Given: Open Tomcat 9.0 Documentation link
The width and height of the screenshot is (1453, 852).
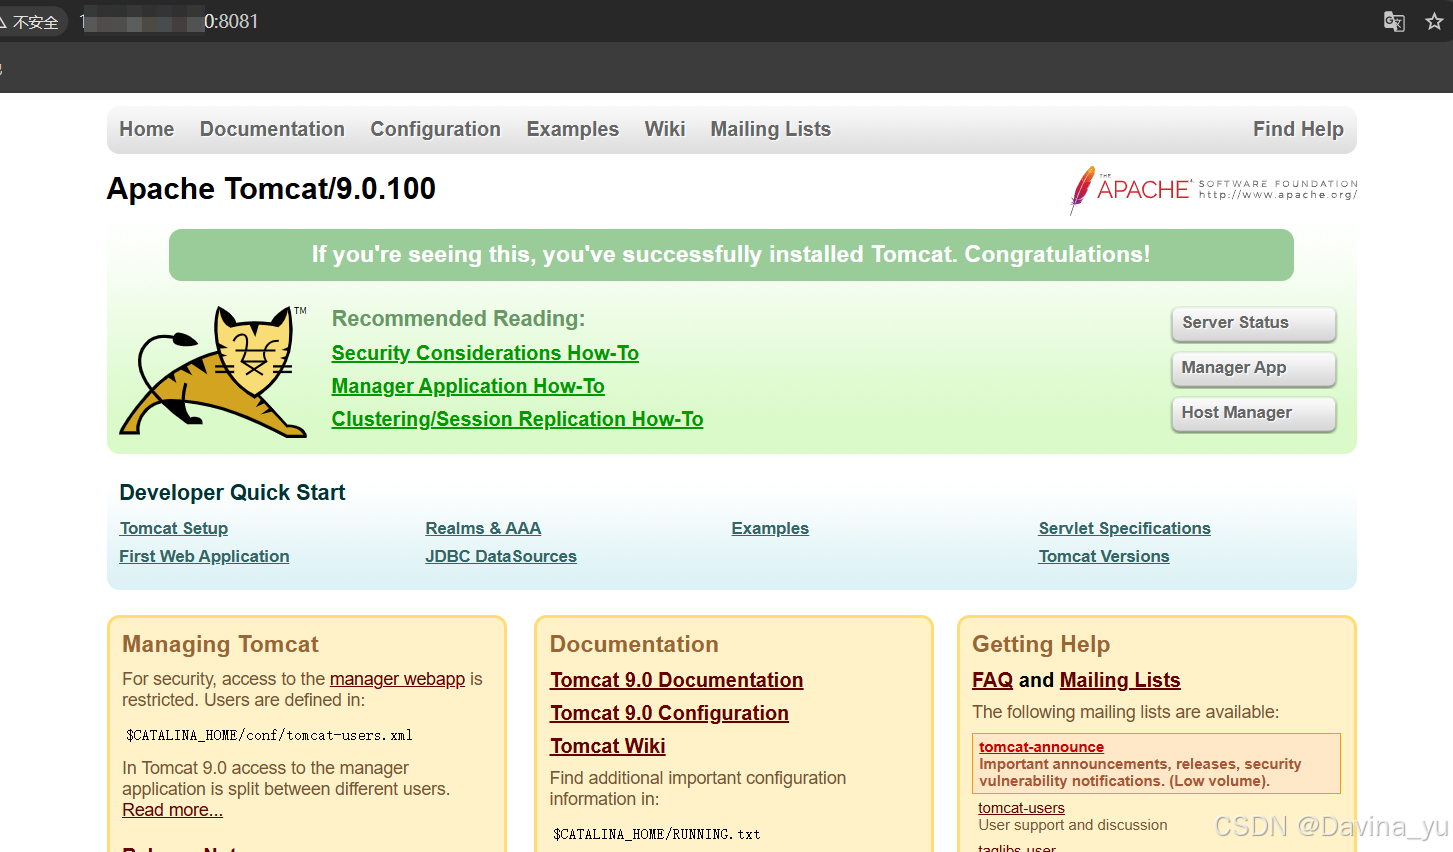Looking at the screenshot, I should click(x=676, y=680).
